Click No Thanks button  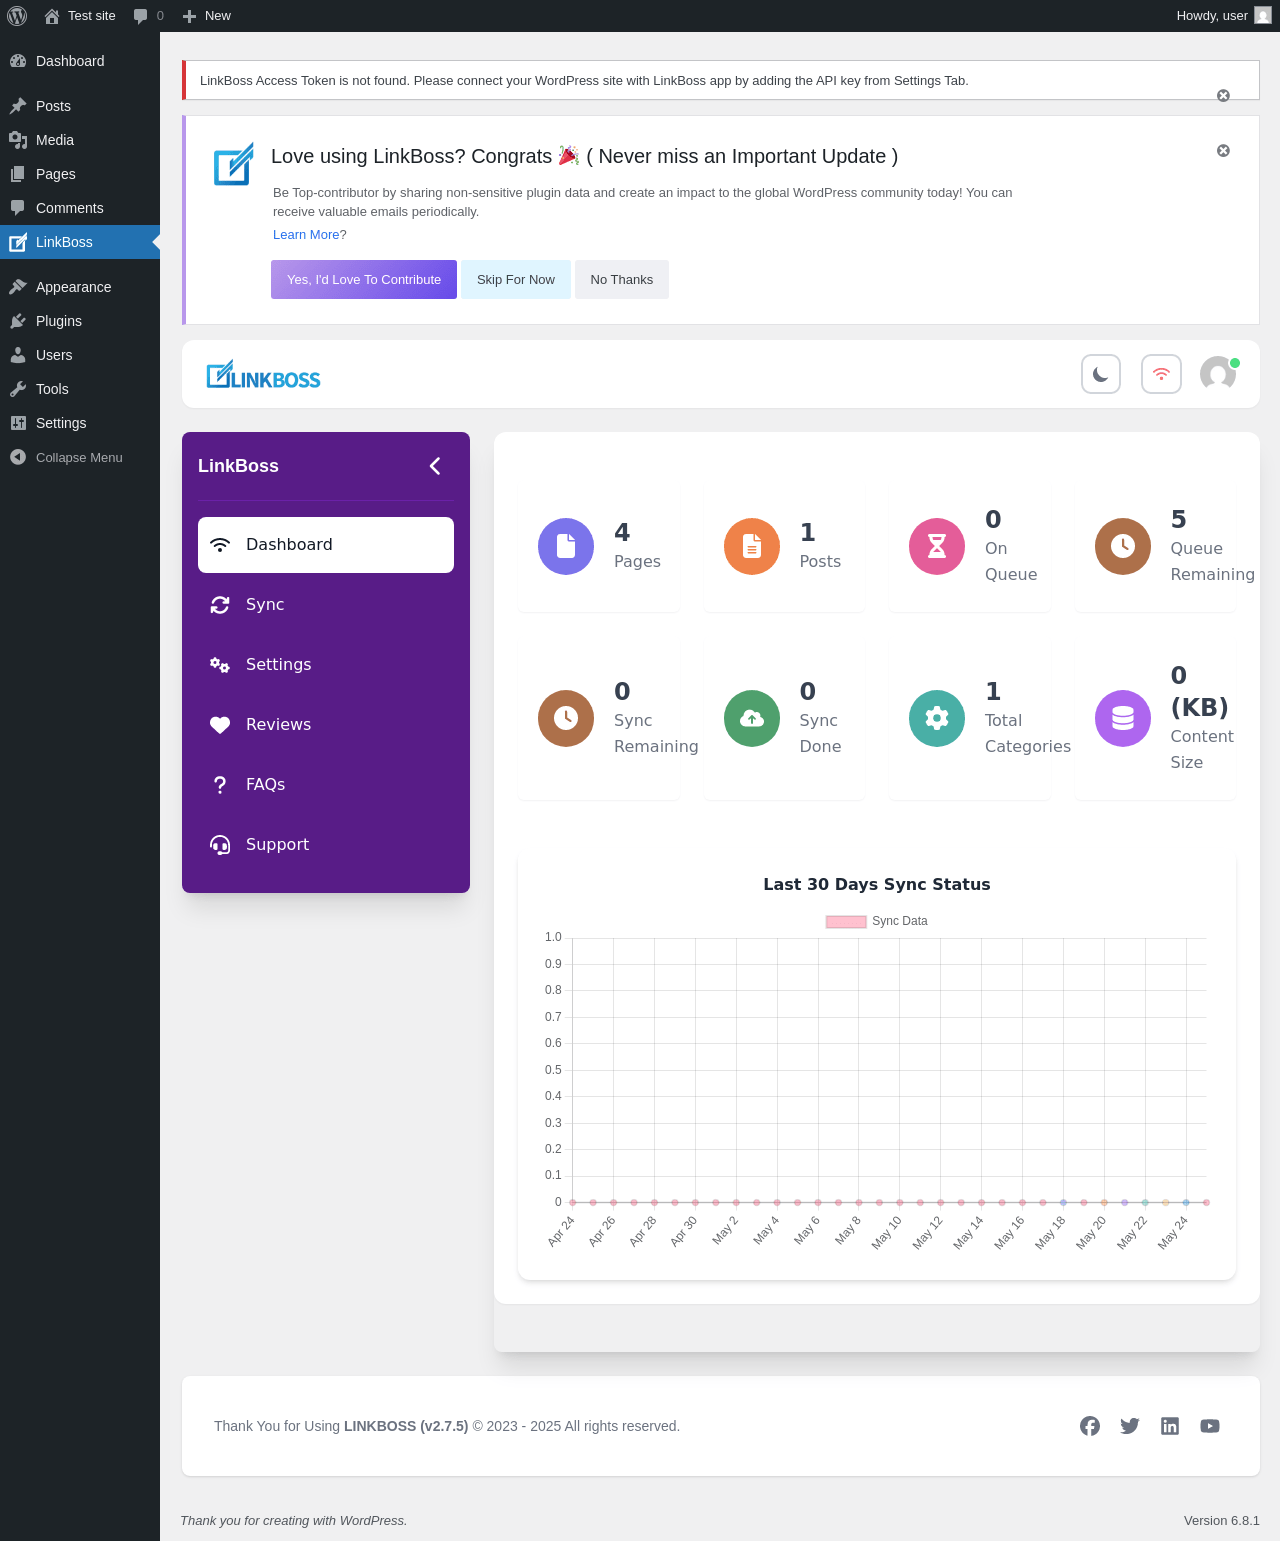click(622, 280)
